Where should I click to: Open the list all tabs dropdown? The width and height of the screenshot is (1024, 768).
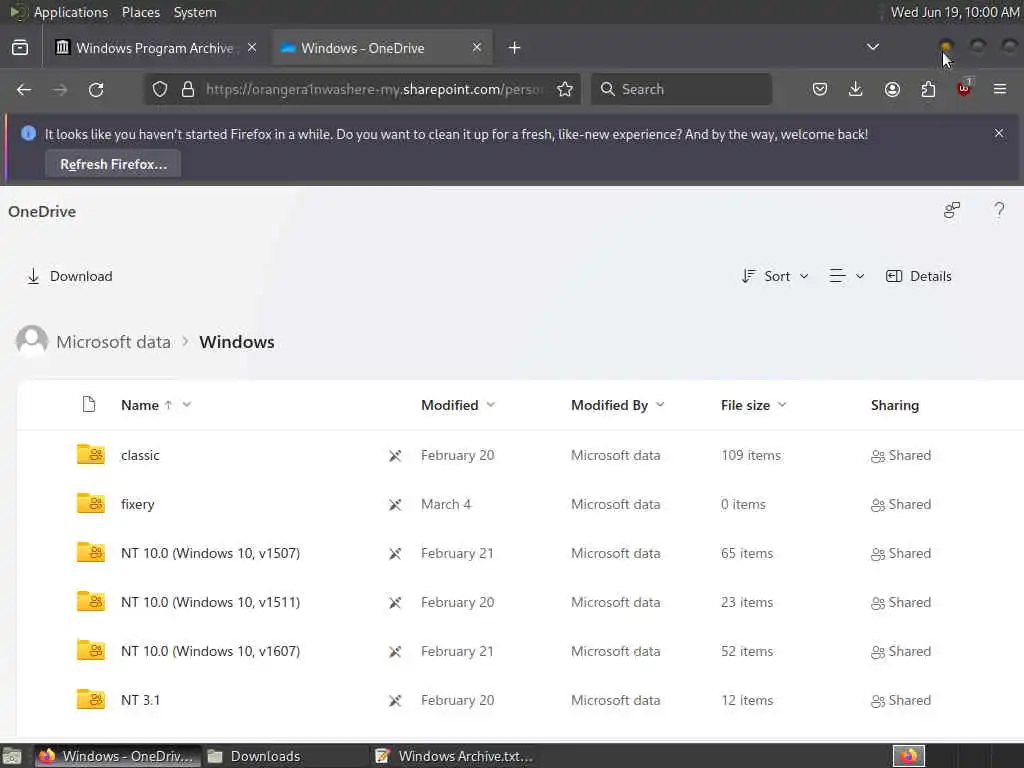click(x=872, y=47)
